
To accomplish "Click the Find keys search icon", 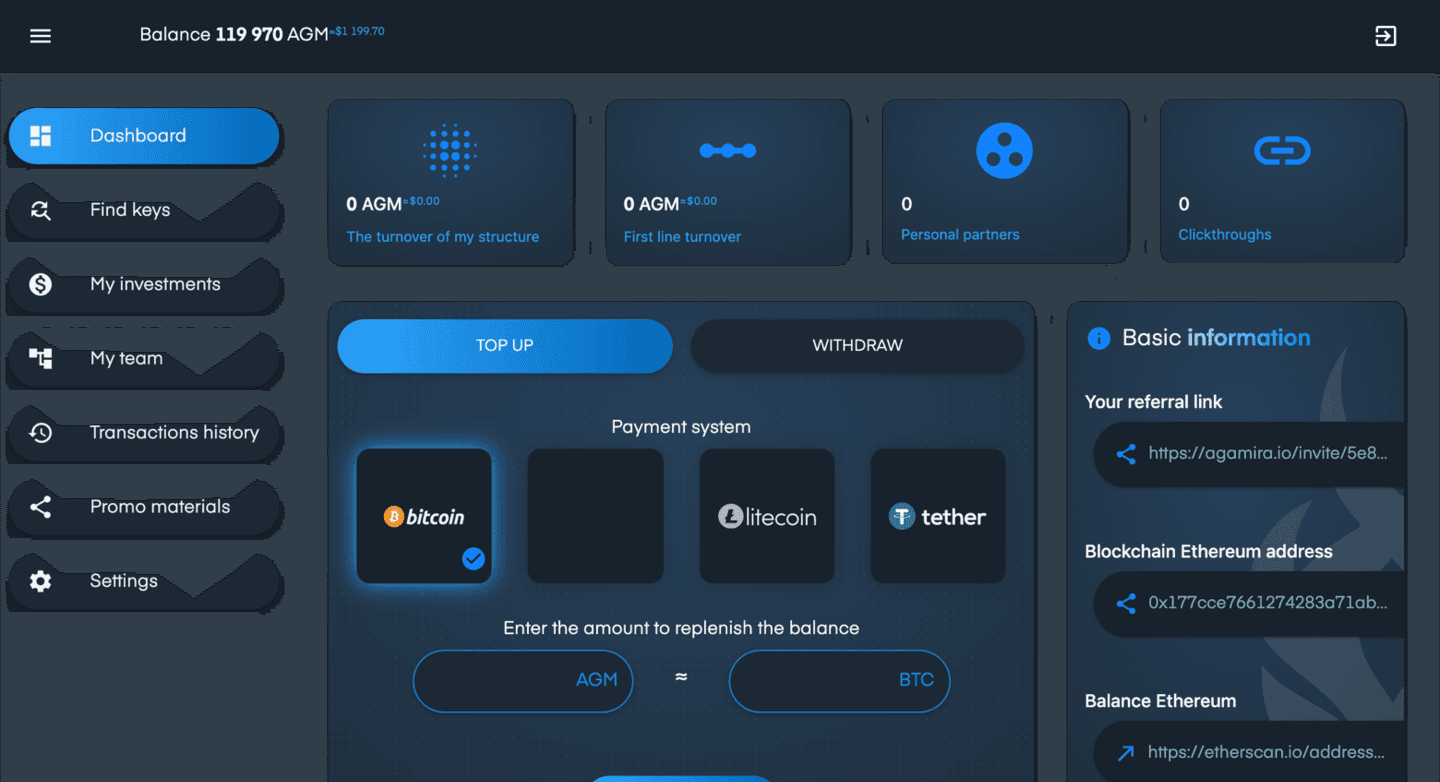I will [40, 210].
